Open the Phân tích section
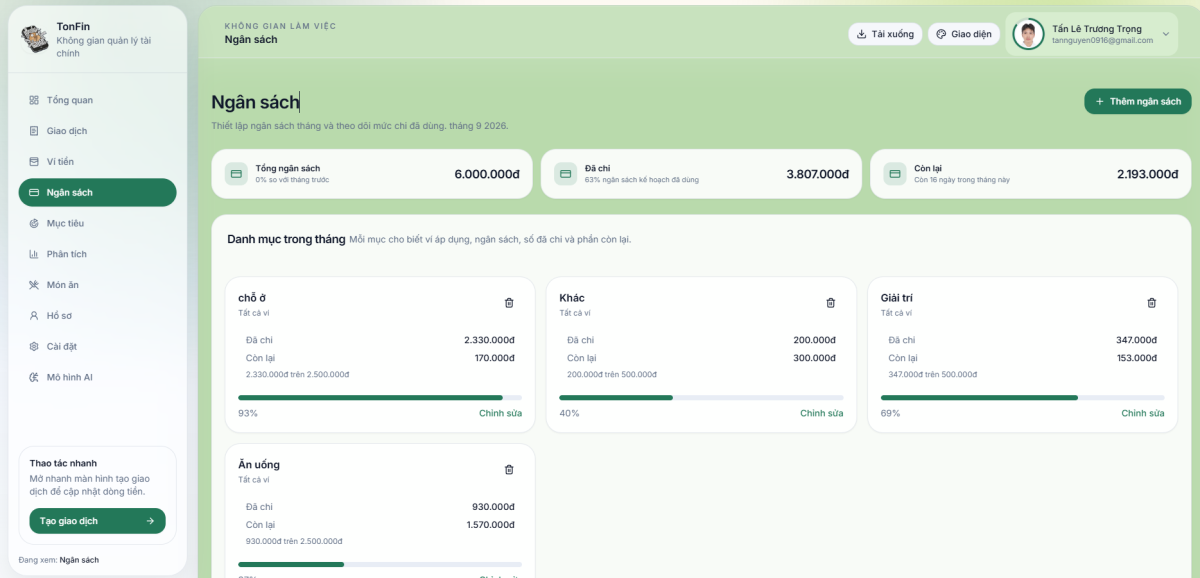This screenshot has width=1200, height=578. click(x=97, y=254)
